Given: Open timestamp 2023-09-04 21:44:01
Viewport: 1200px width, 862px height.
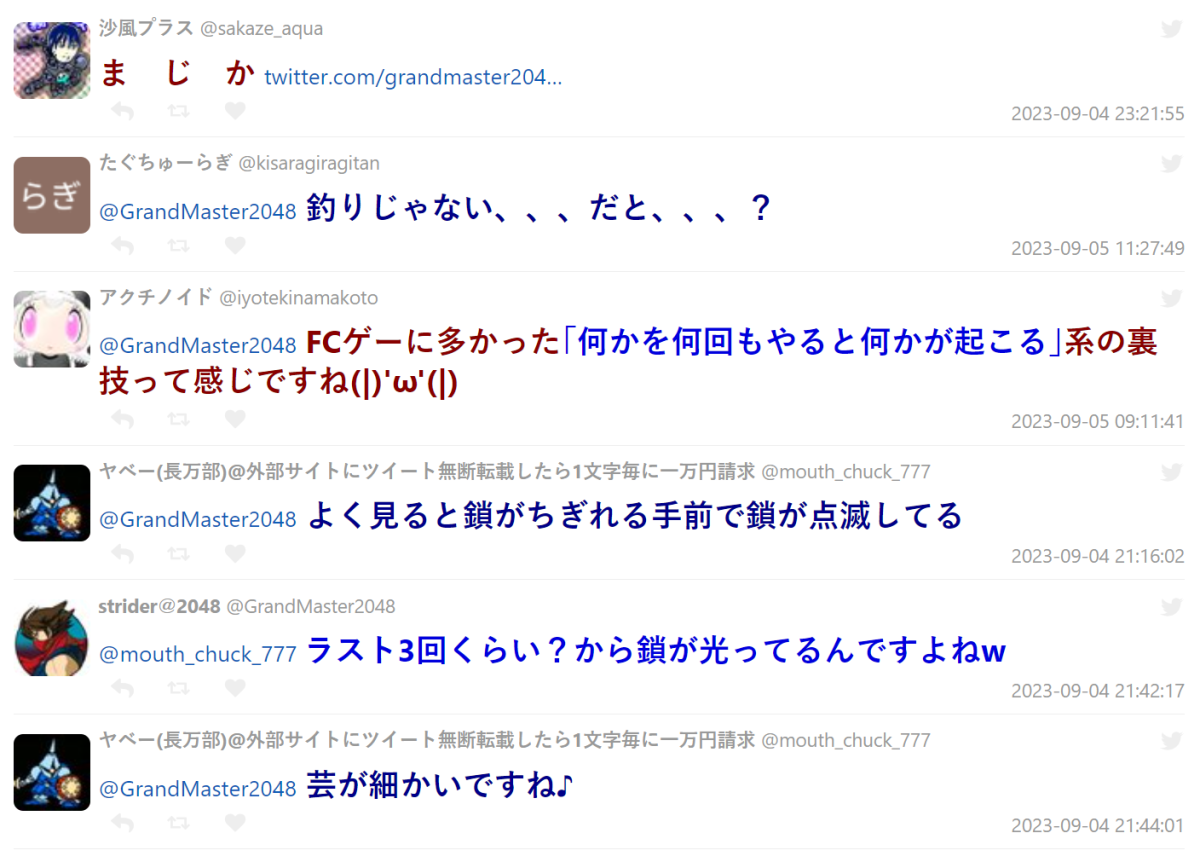Looking at the screenshot, I should (1097, 825).
